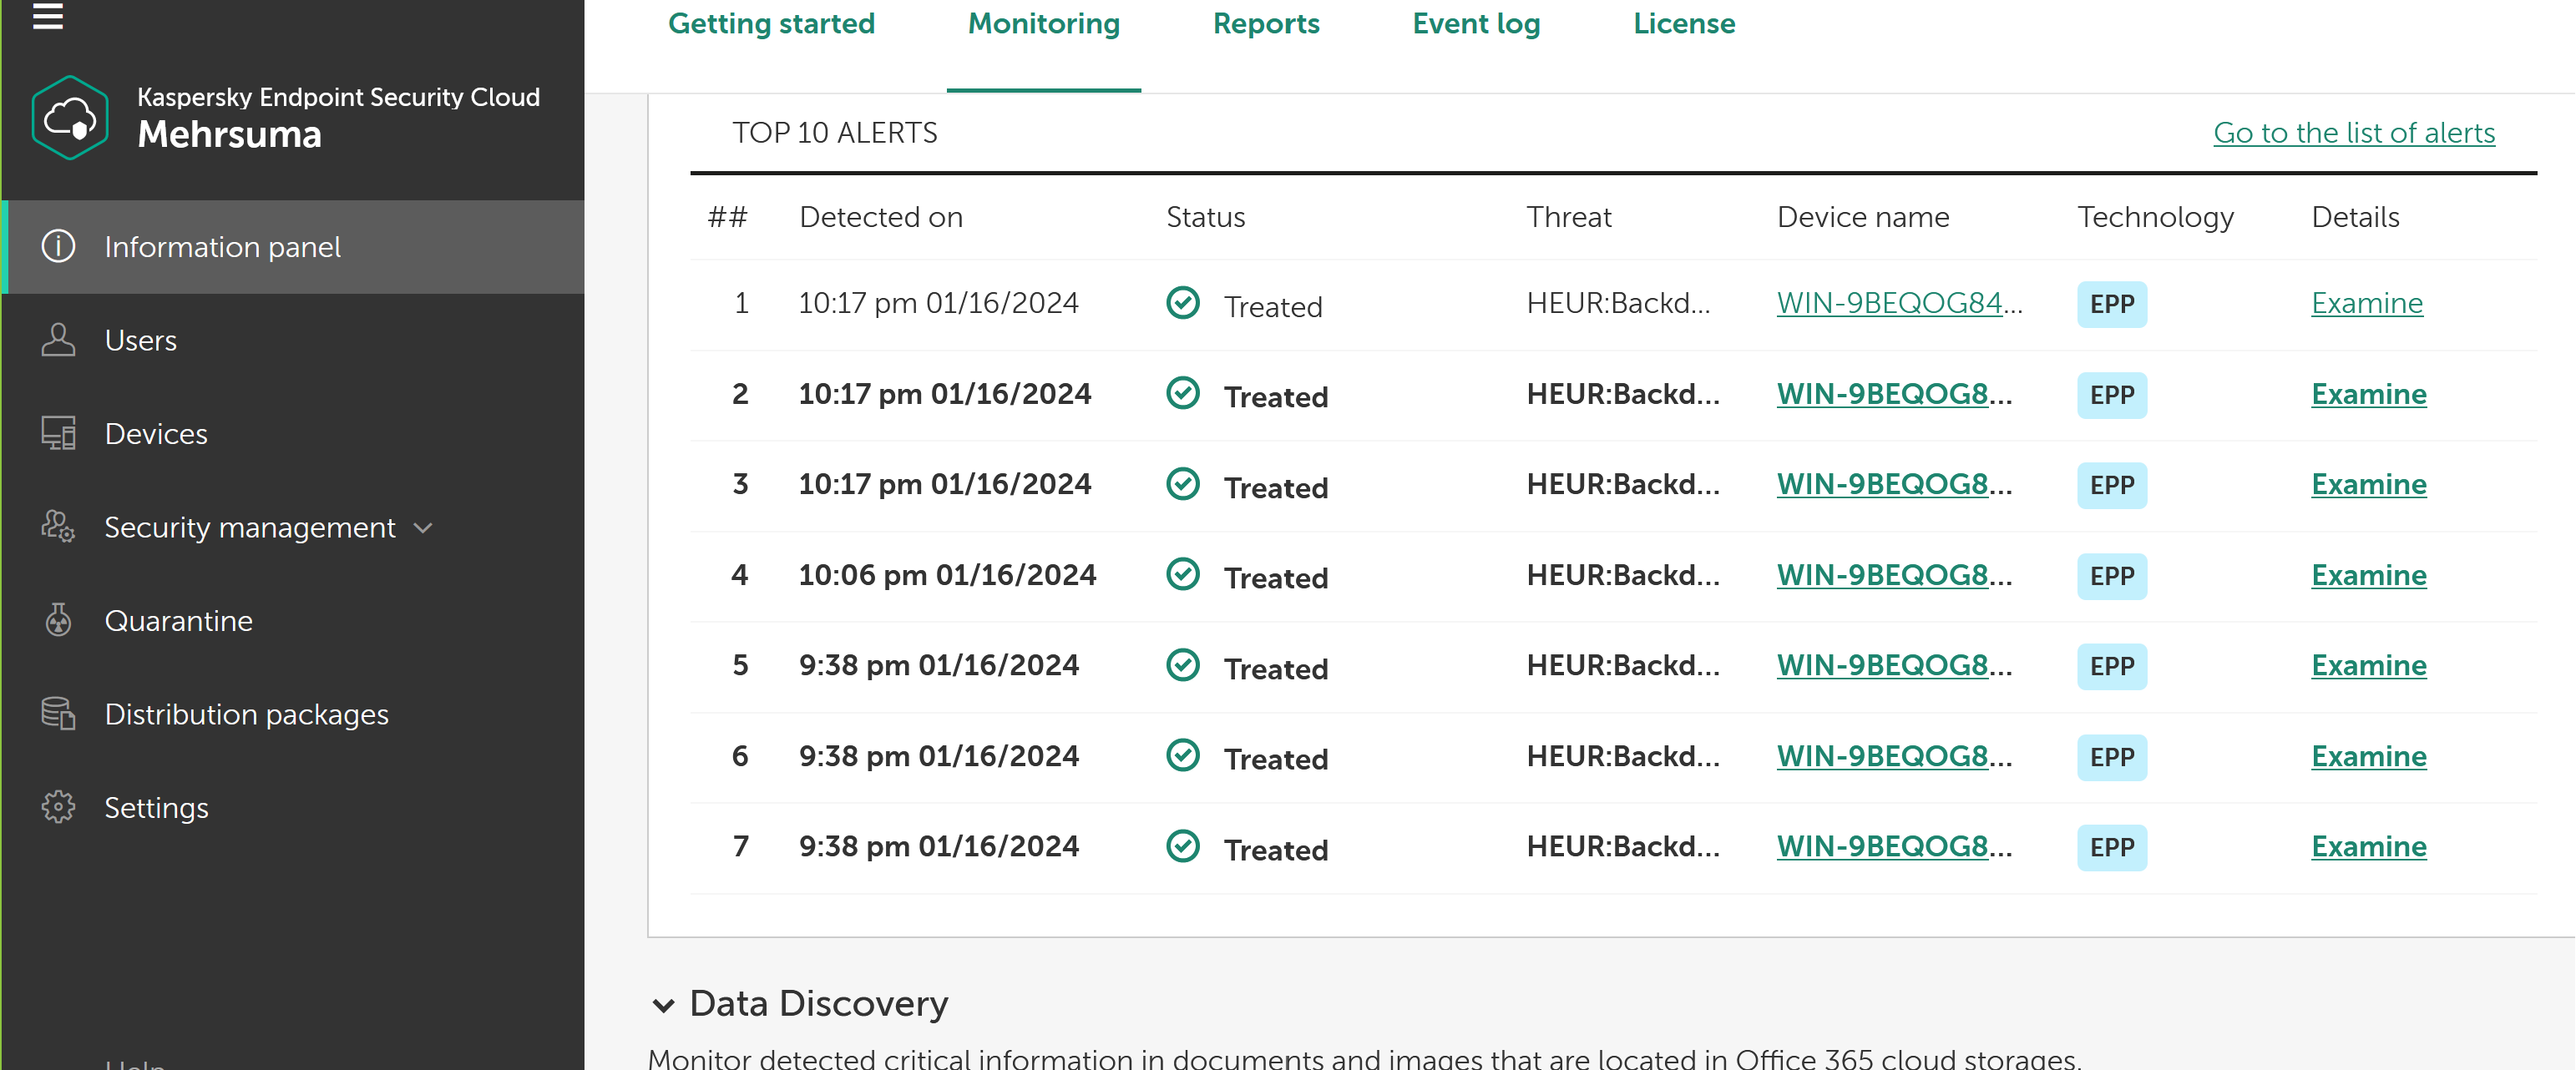Click the Treated checkmark icon in row 1

(x=1183, y=303)
